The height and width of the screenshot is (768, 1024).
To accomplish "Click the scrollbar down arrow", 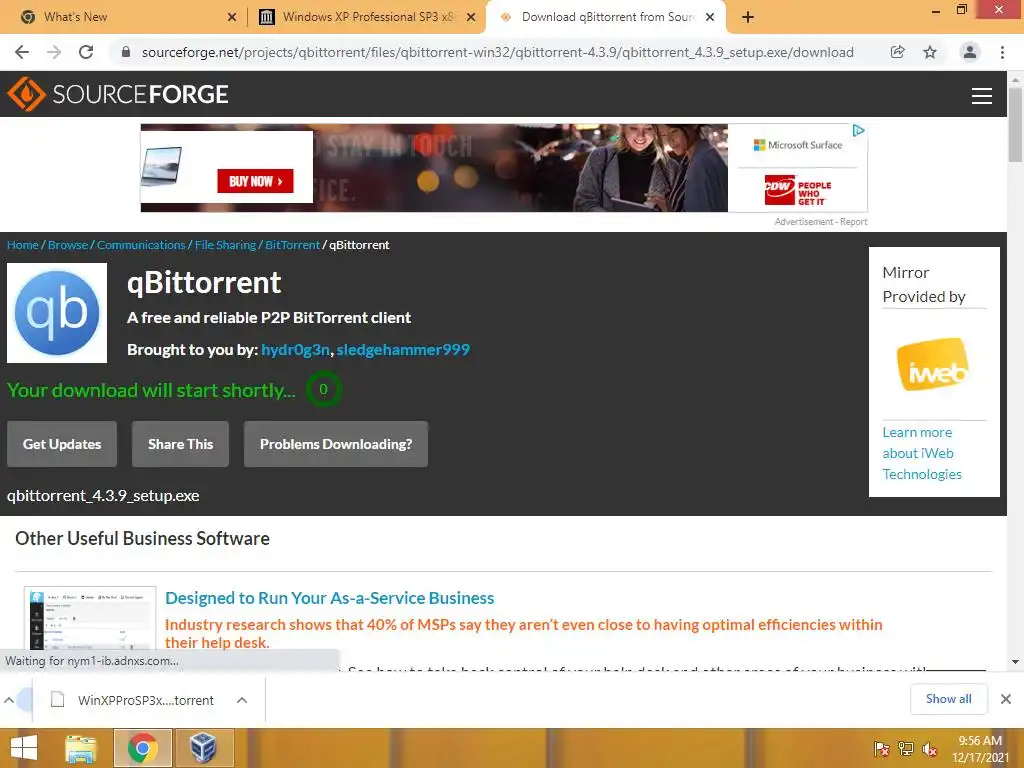I will point(1016,662).
